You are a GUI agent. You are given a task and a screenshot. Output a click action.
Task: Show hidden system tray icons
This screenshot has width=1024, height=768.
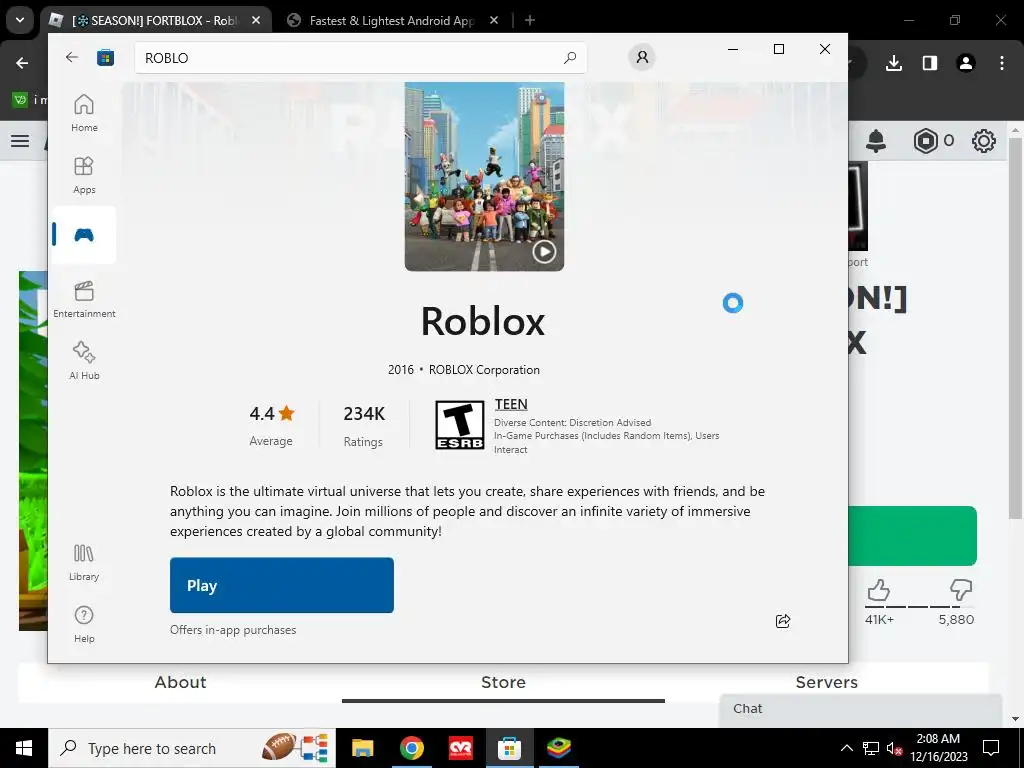846,748
